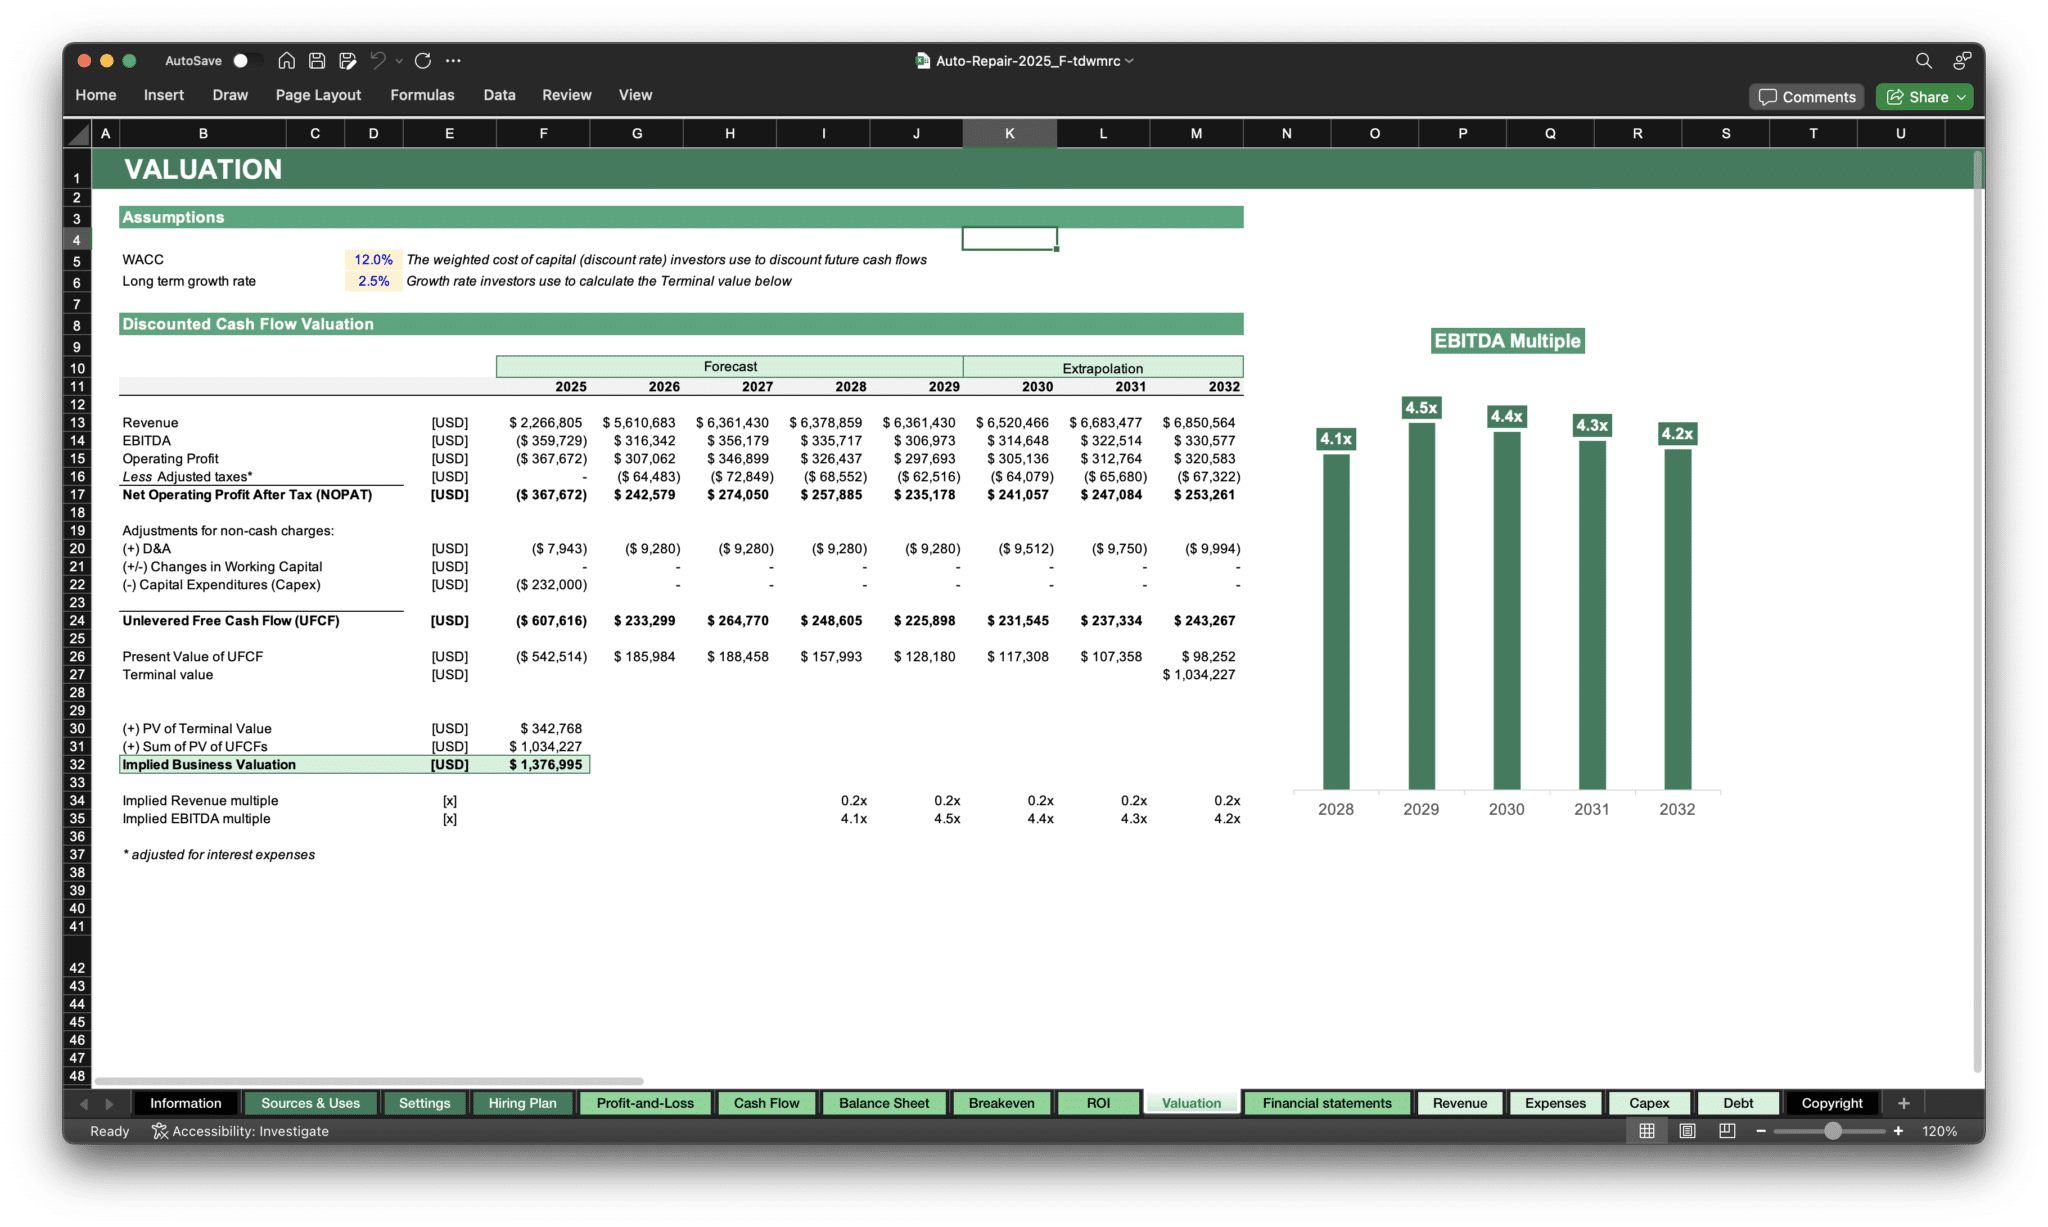This screenshot has width=2048, height=1227.
Task: Open the Formulas ribbon tab
Action: pos(422,95)
